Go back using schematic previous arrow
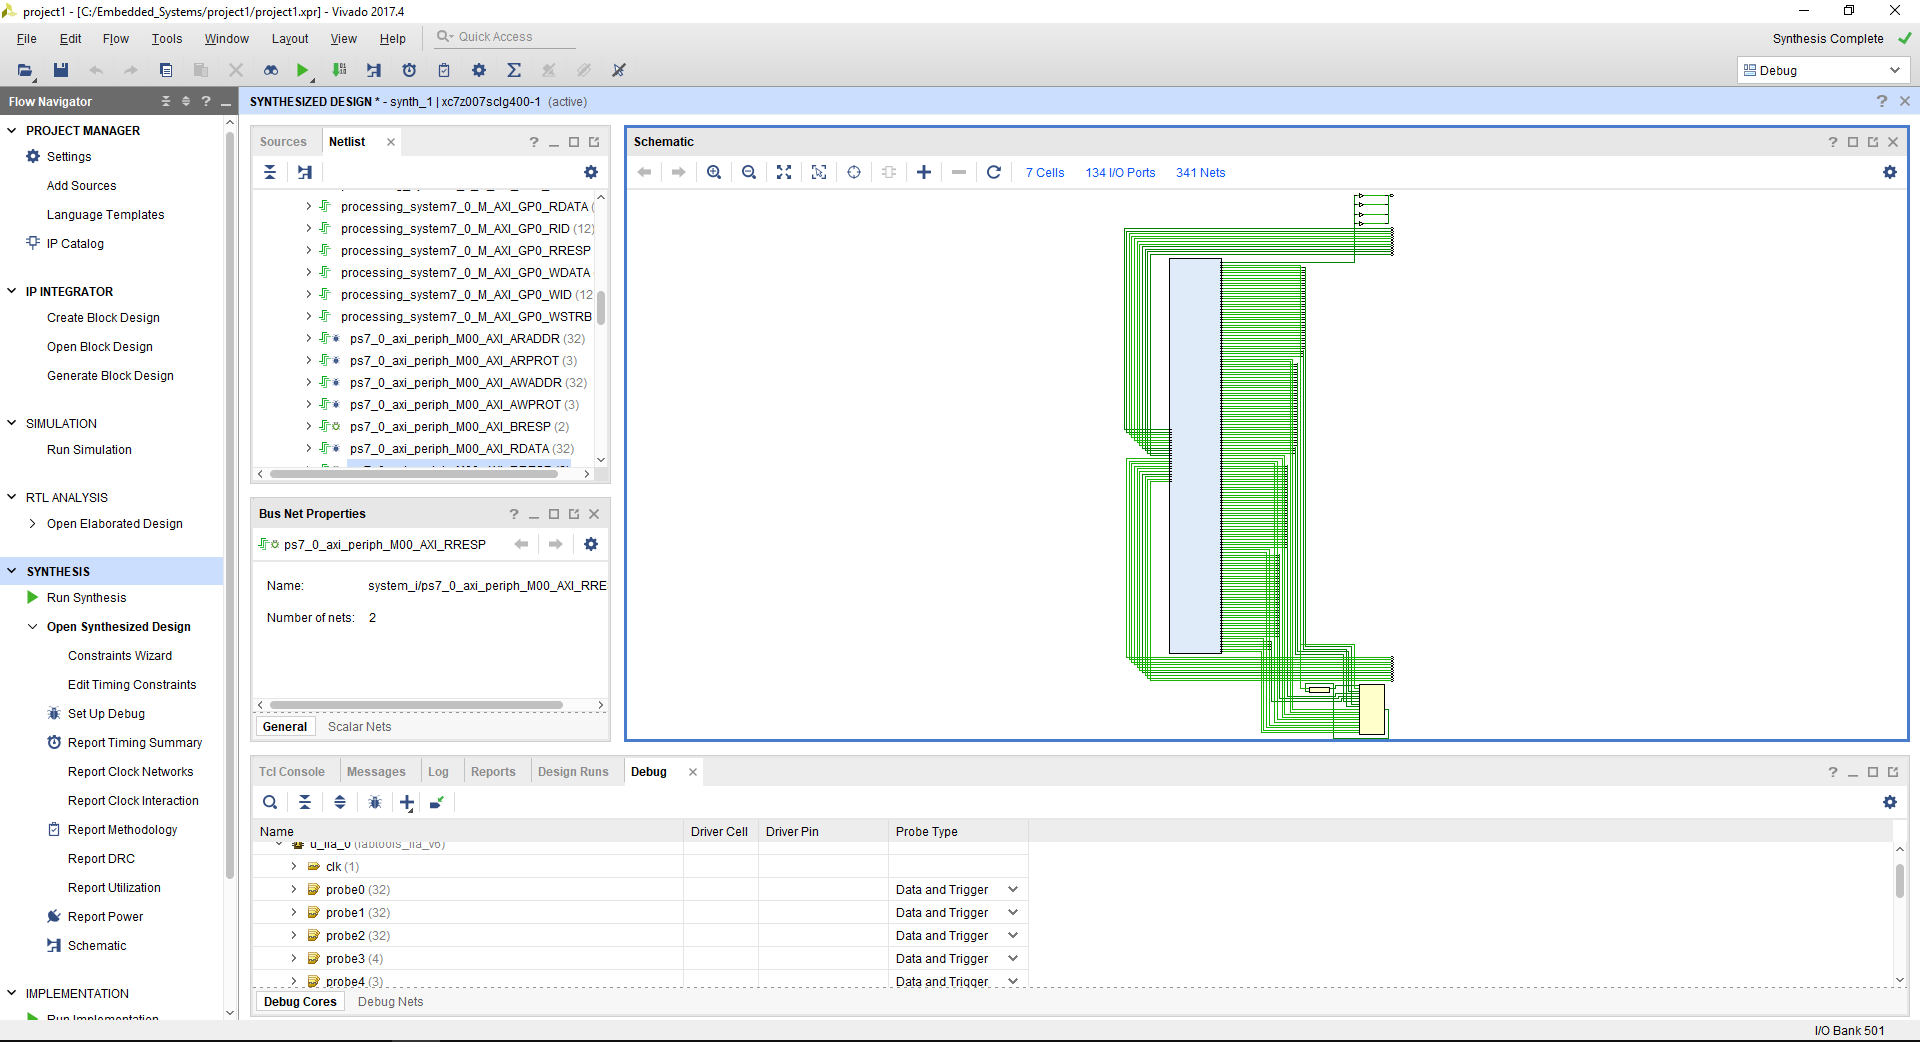The height and width of the screenshot is (1042, 1920). [645, 172]
